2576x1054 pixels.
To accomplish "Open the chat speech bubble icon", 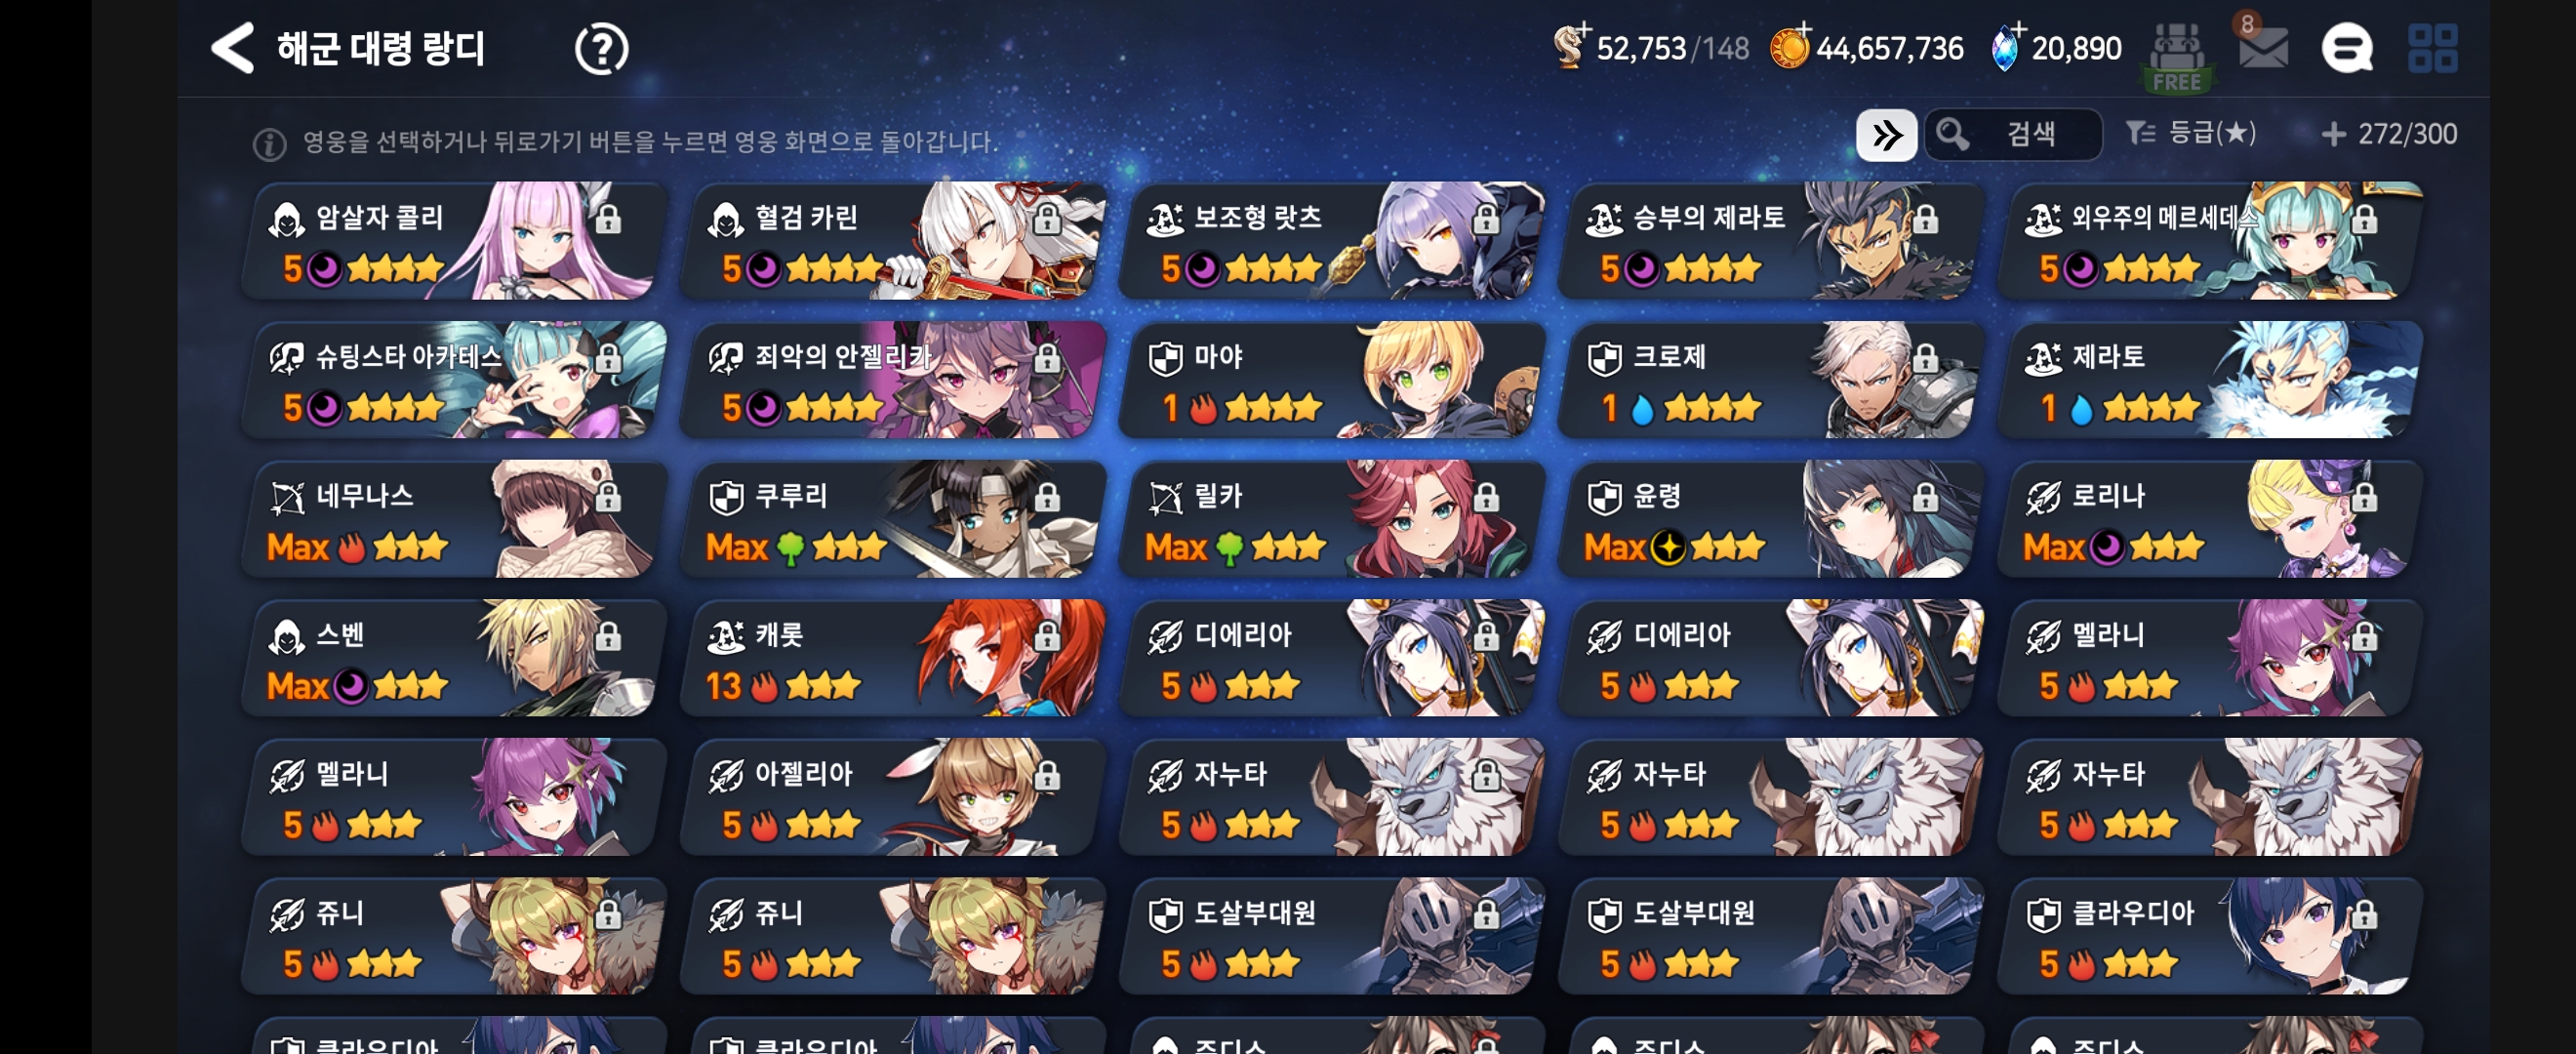I will tap(2346, 48).
